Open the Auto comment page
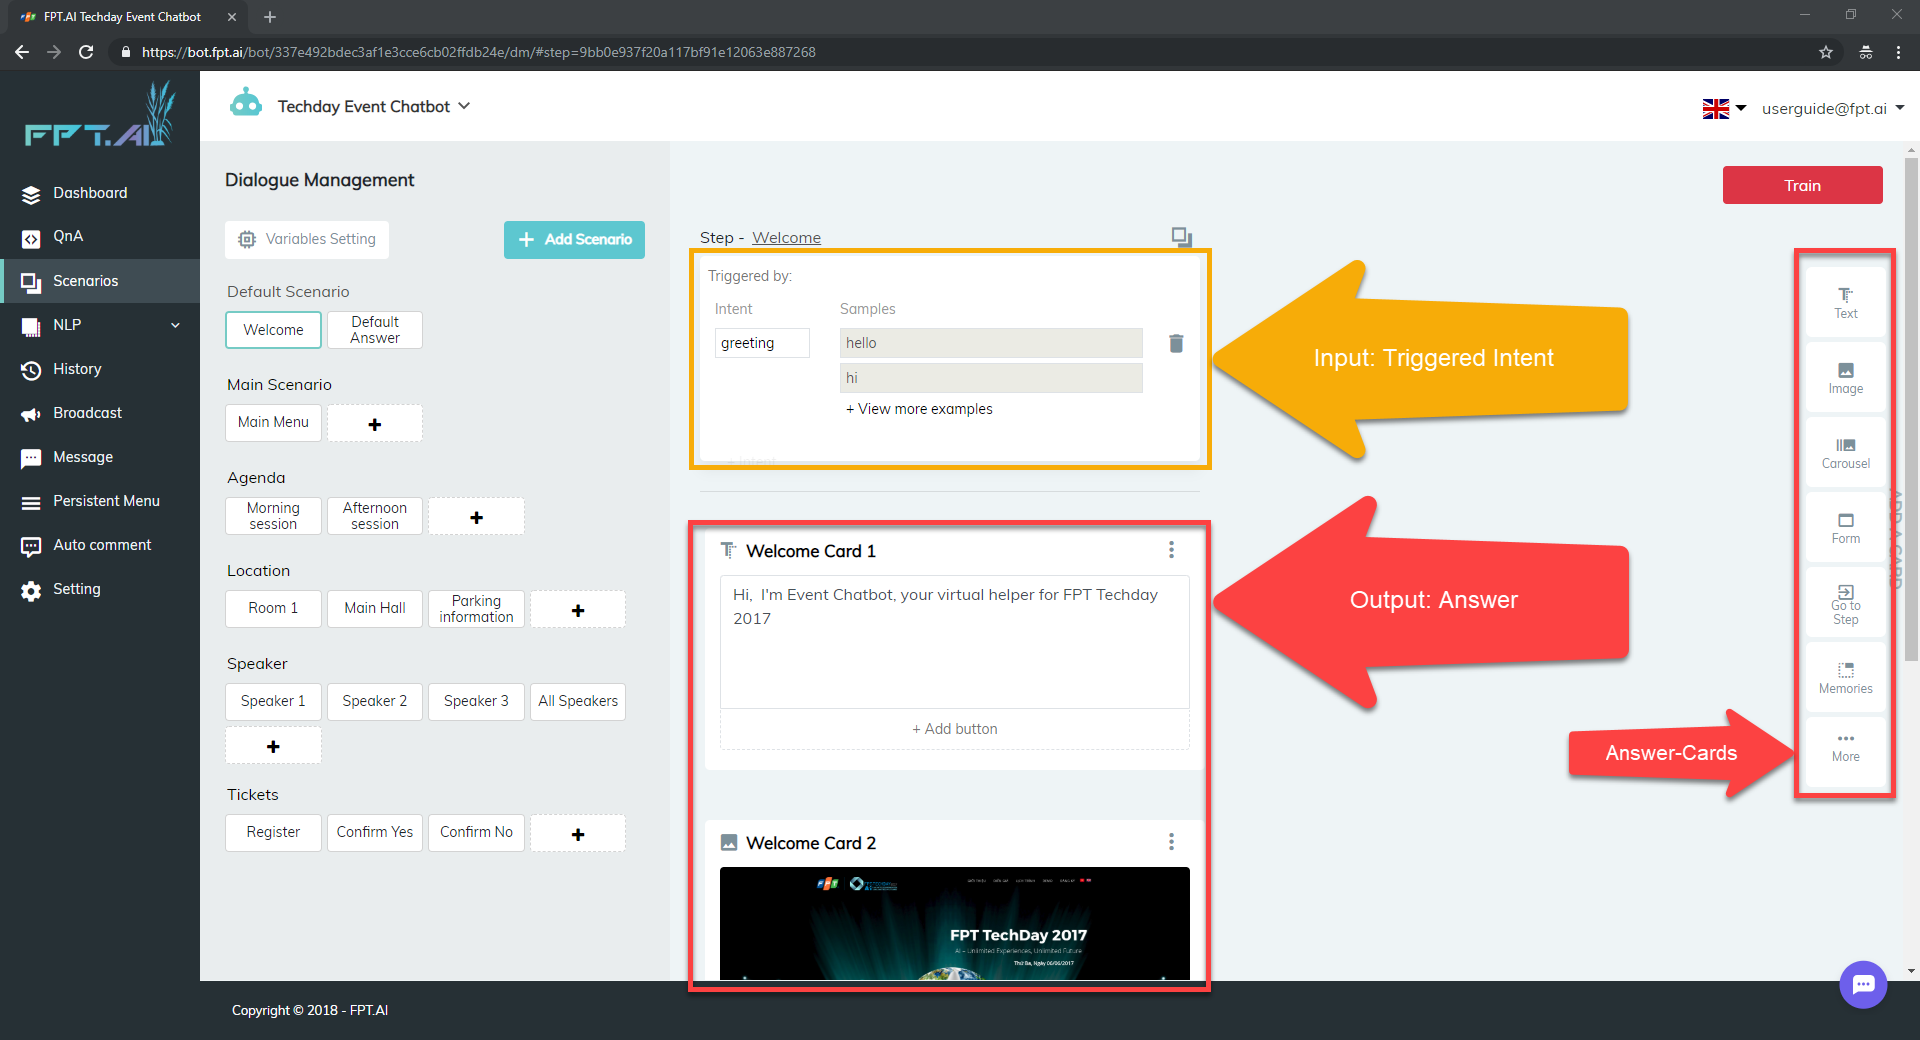The image size is (1920, 1040). click(x=102, y=545)
